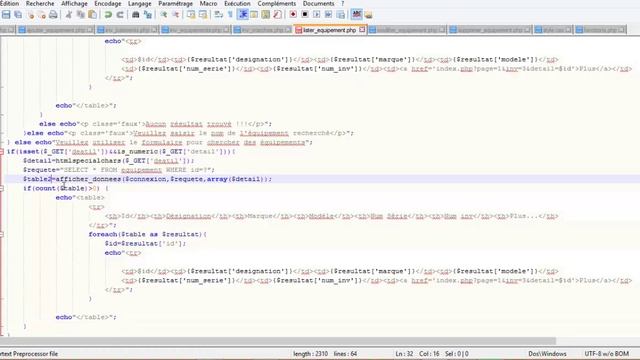Image resolution: width=640 pixels, height=360 pixels.
Task: Click the $id=$resultat['id']; line
Action: (145, 244)
